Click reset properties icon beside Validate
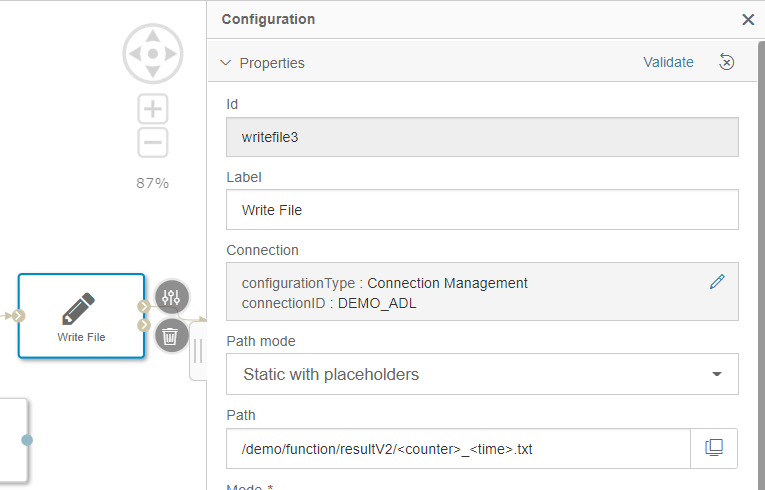 [x=727, y=62]
